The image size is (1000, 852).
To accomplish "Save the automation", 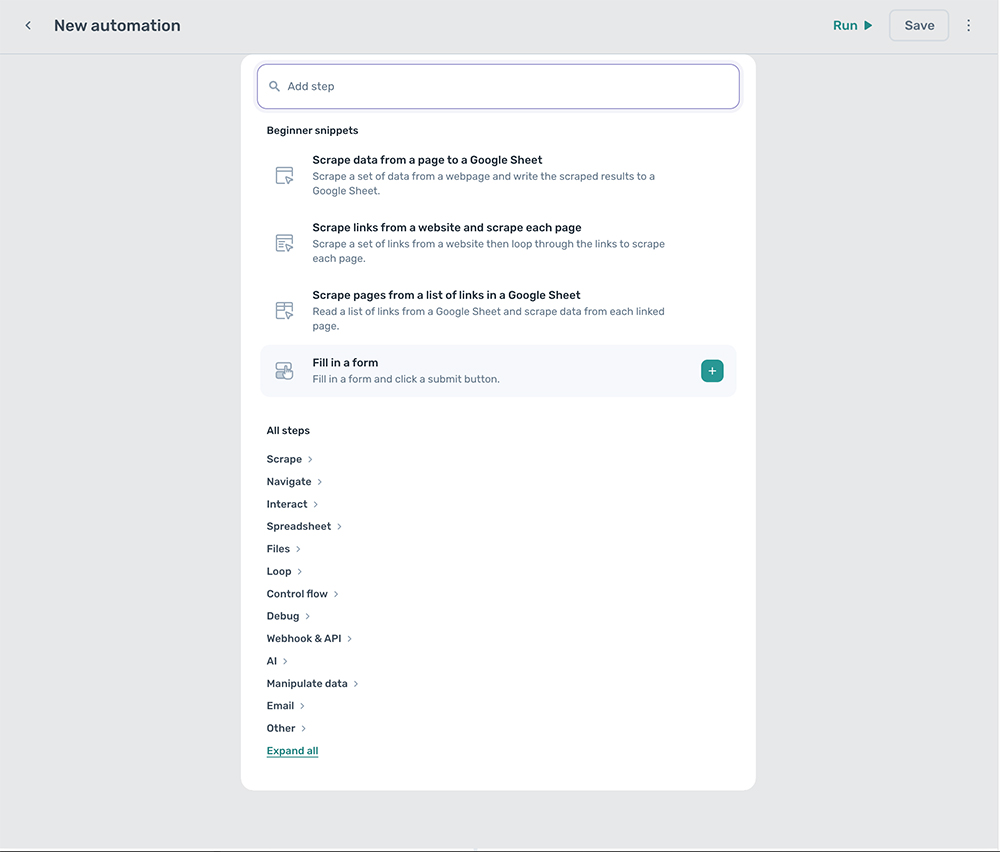I will coord(919,26).
